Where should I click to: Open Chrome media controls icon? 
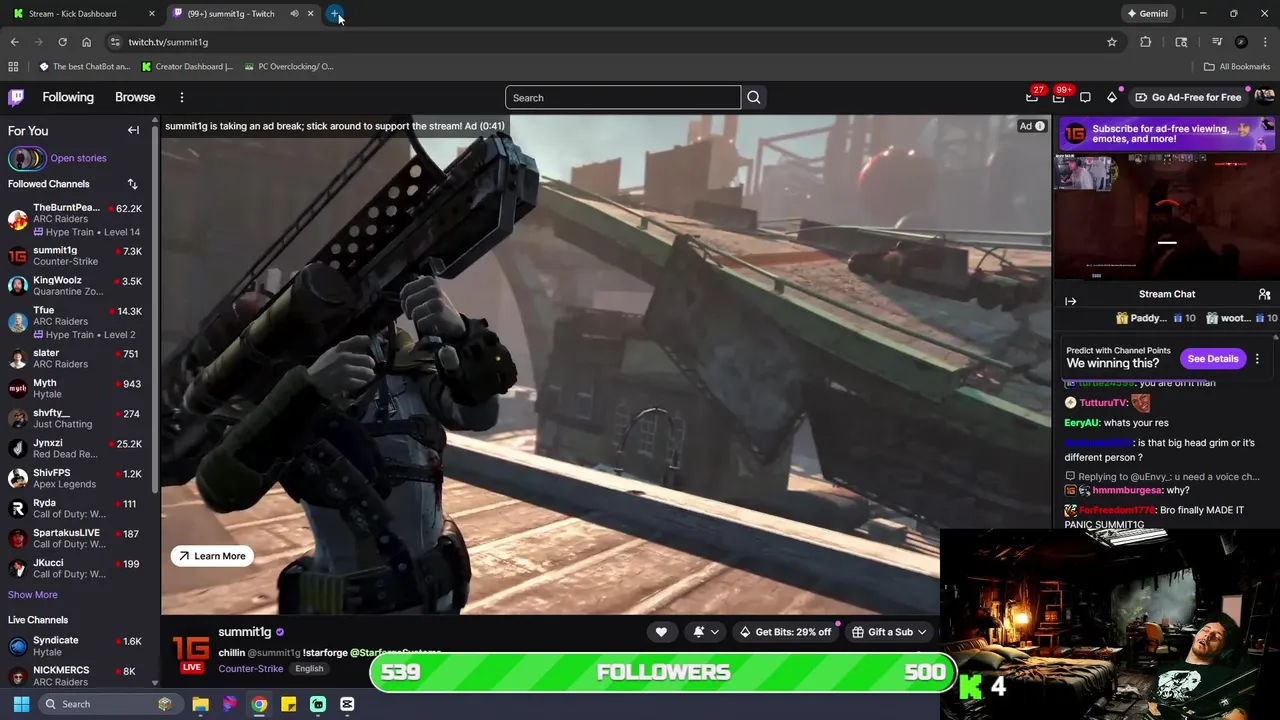pos(1216,42)
